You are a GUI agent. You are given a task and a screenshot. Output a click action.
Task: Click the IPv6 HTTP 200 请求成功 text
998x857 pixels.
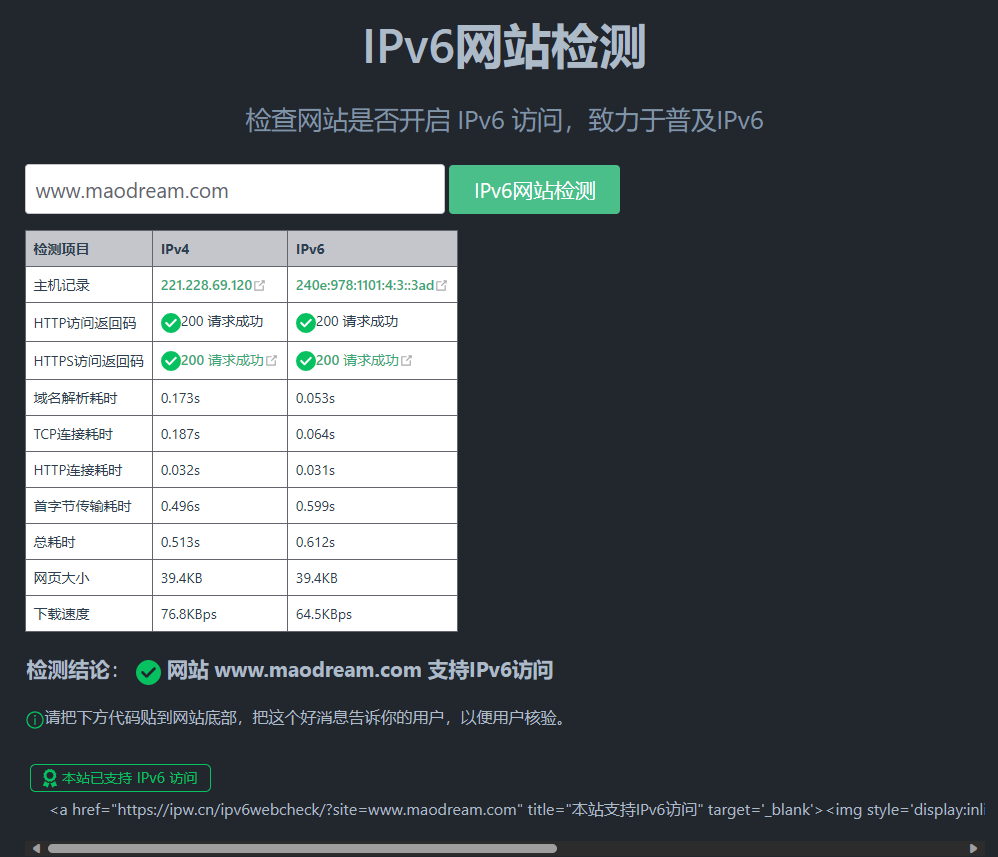357,322
